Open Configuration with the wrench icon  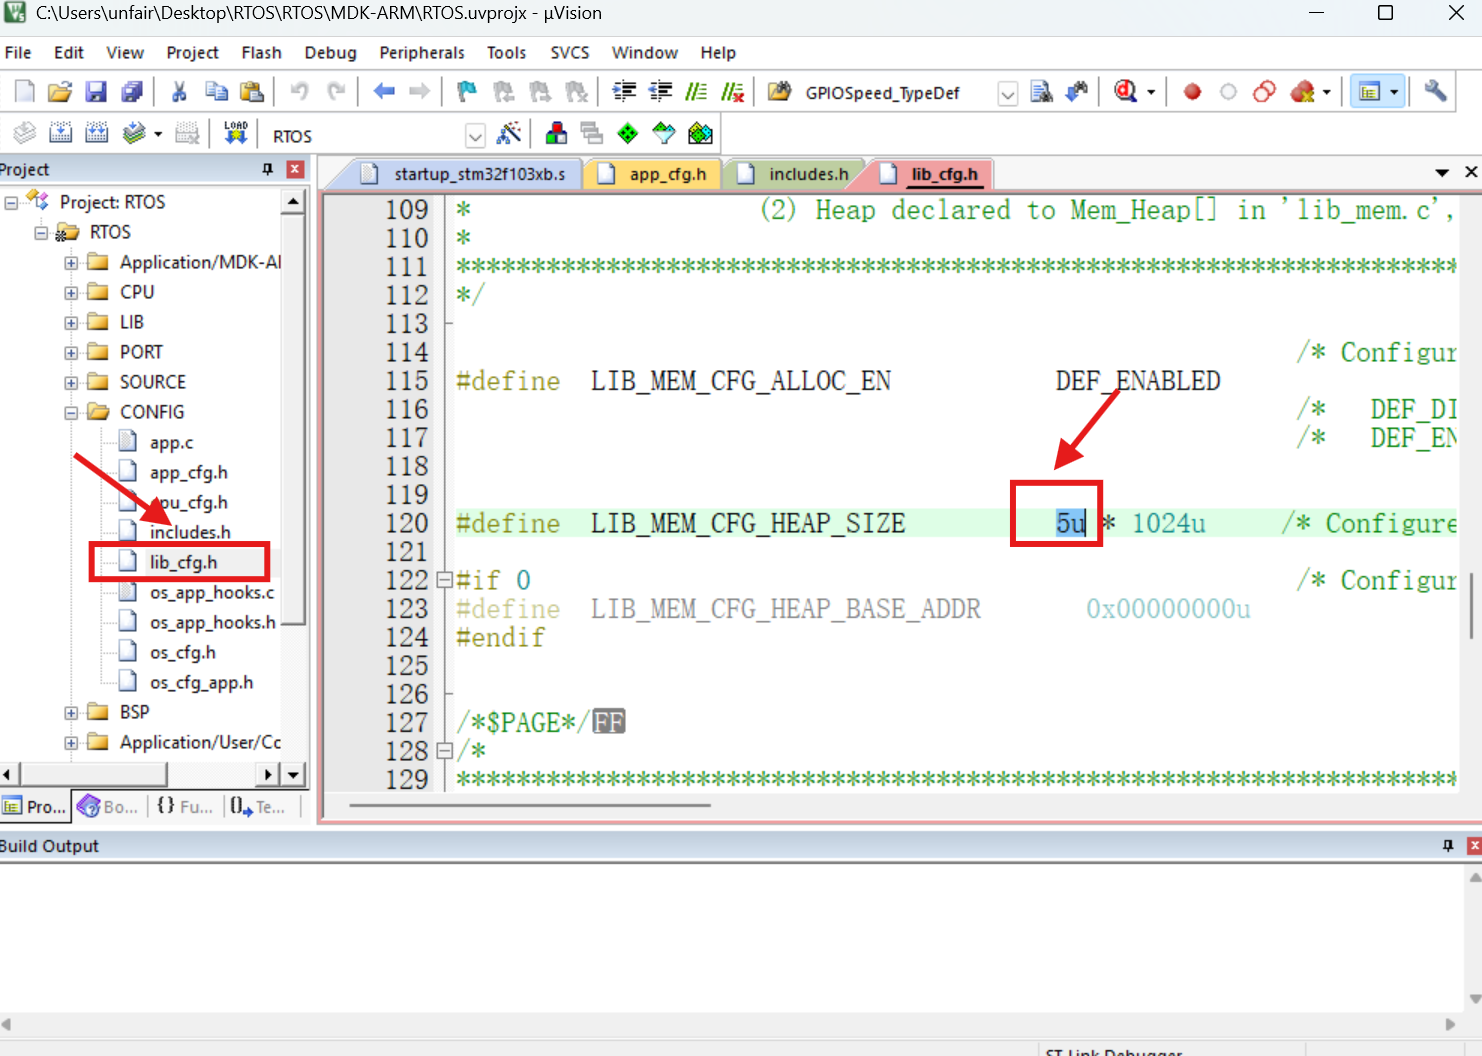click(1436, 92)
